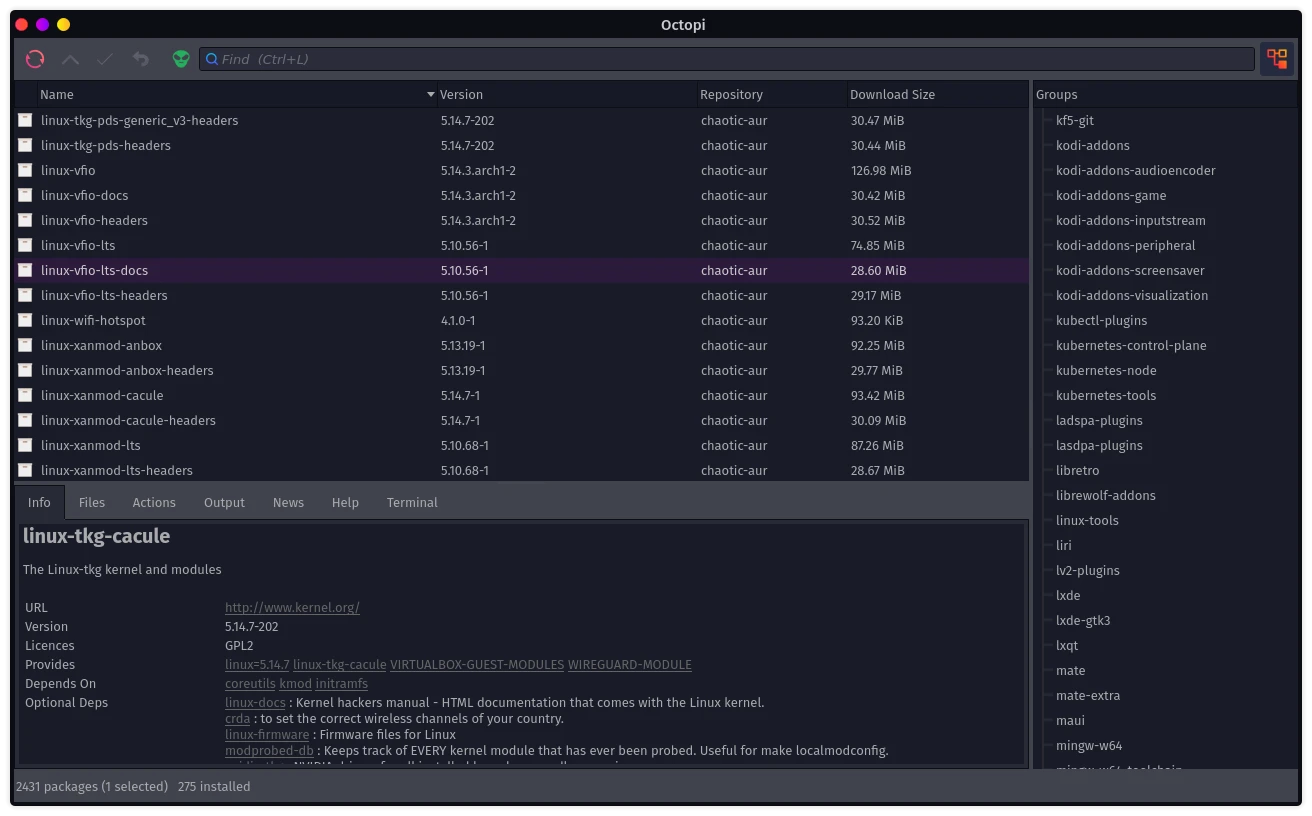Toggle the green alien AUR icon
Image resolution: width=1312 pixels, height=816 pixels.
pos(180,59)
